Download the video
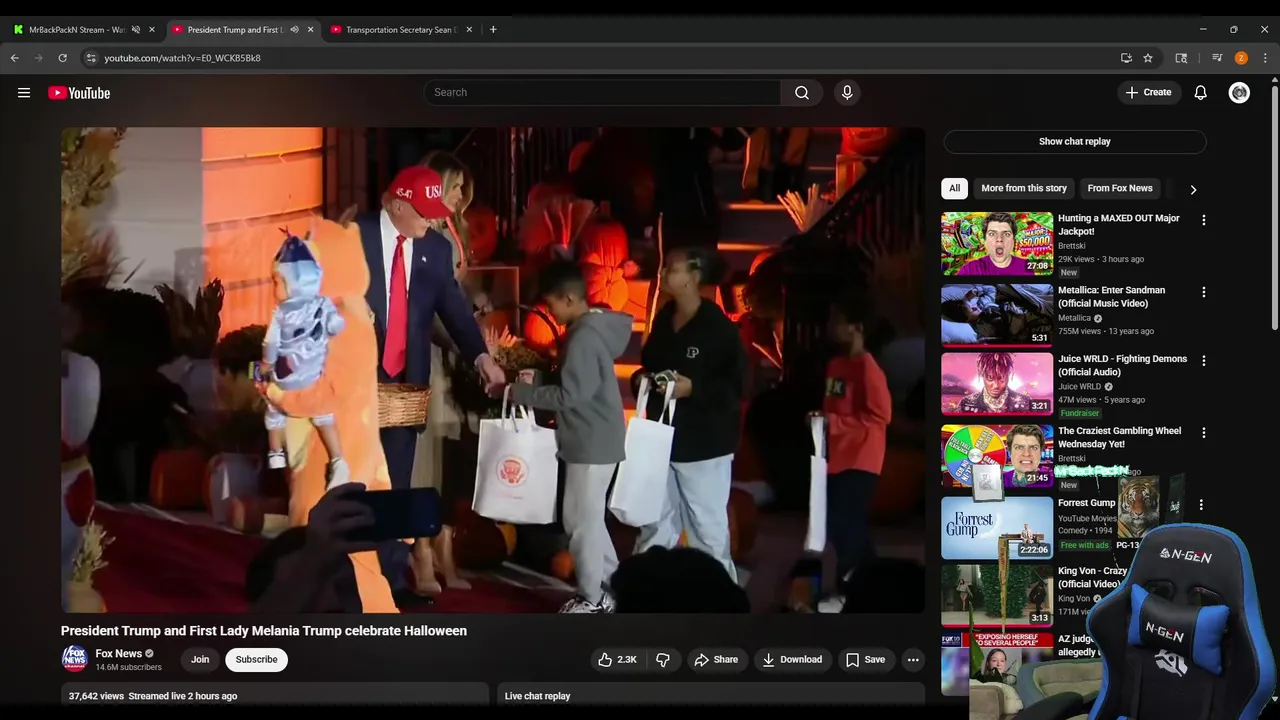 [x=792, y=660]
